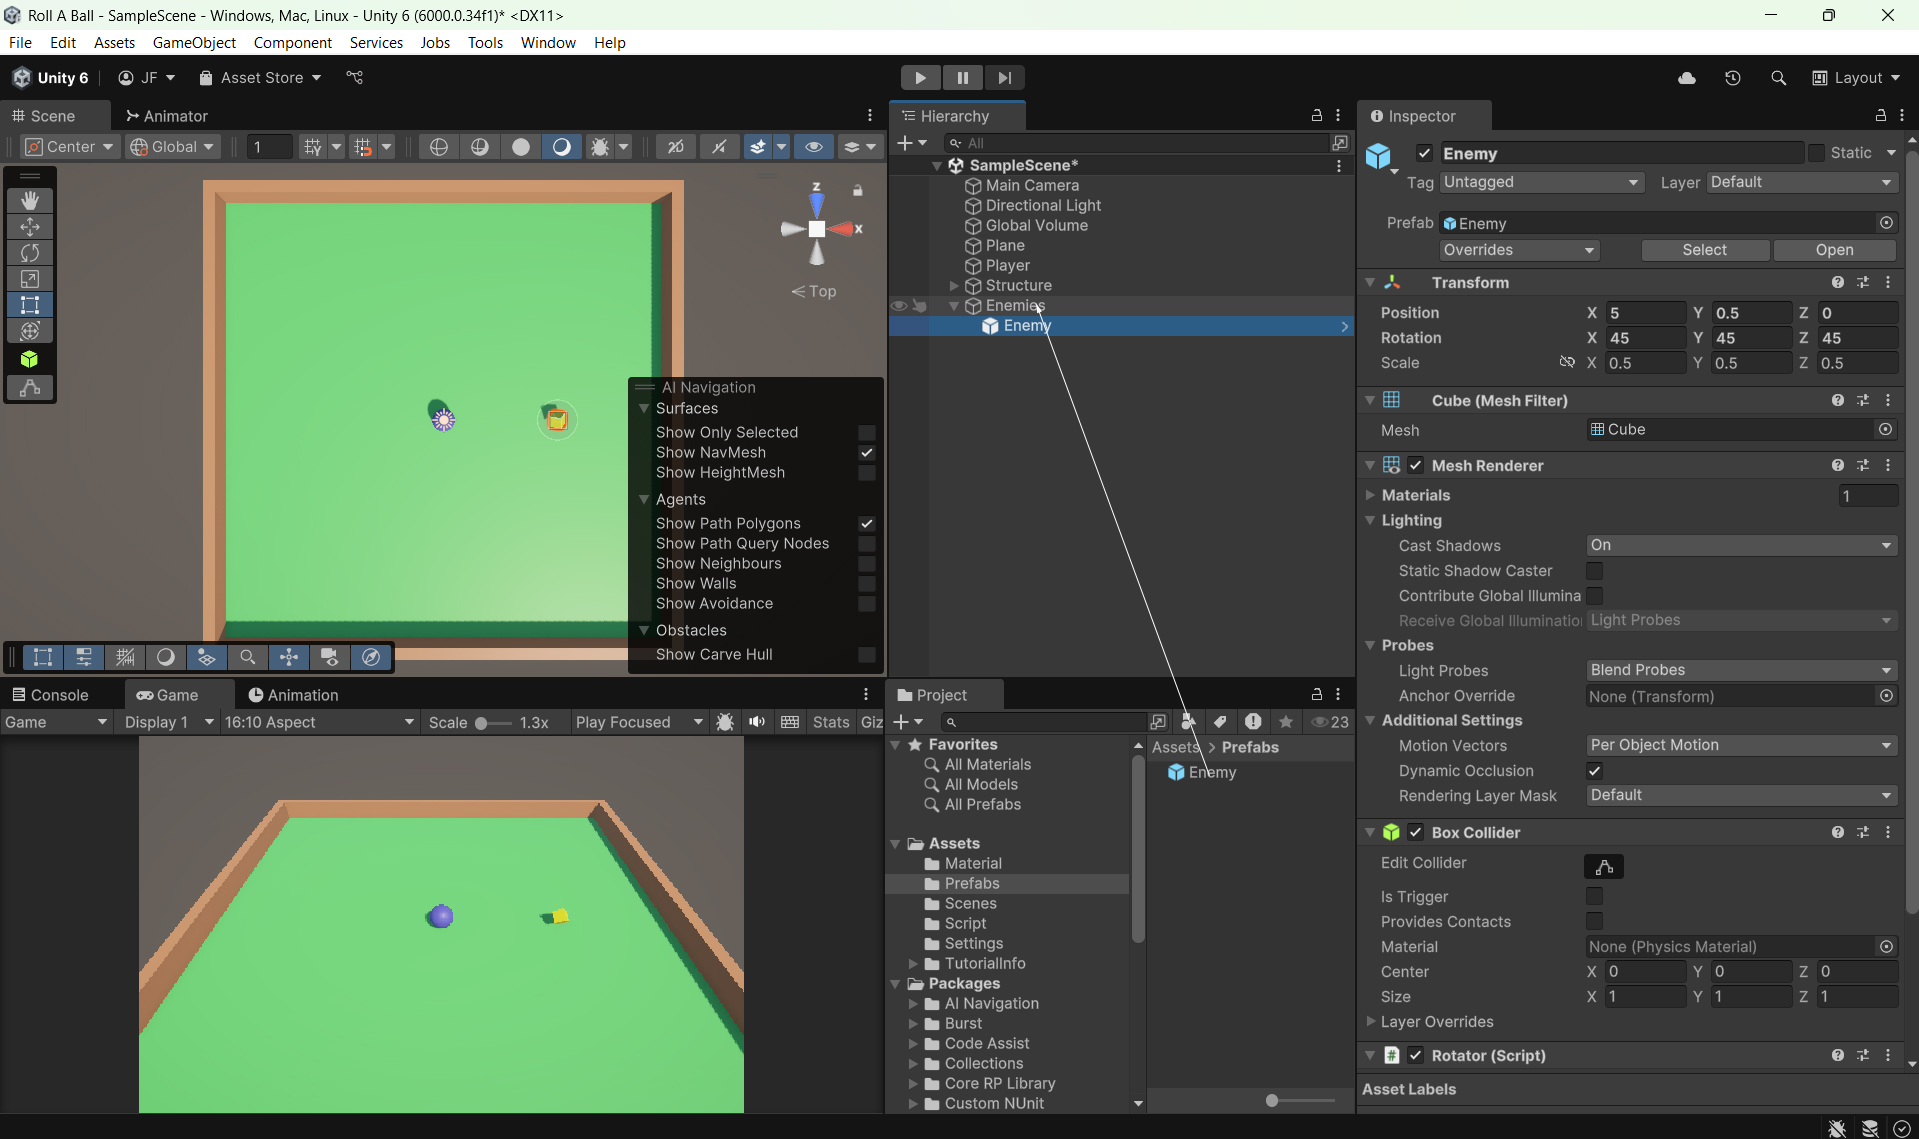This screenshot has height=1139, width=1919.
Task: Enable the Is Trigger checkbox
Action: [1594, 896]
